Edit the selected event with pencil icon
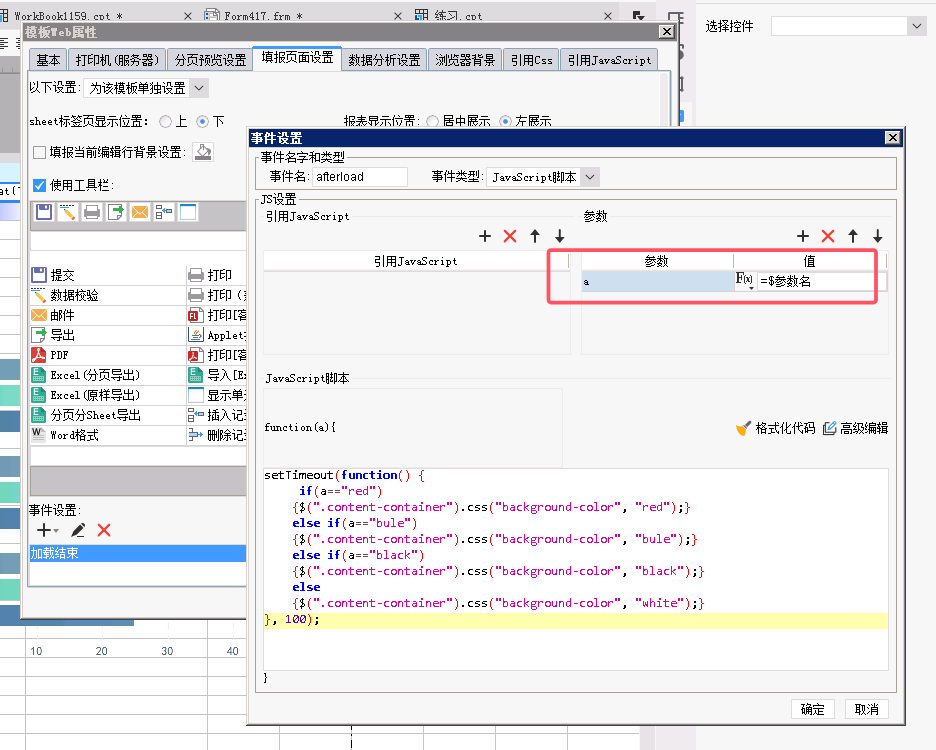 click(x=78, y=530)
